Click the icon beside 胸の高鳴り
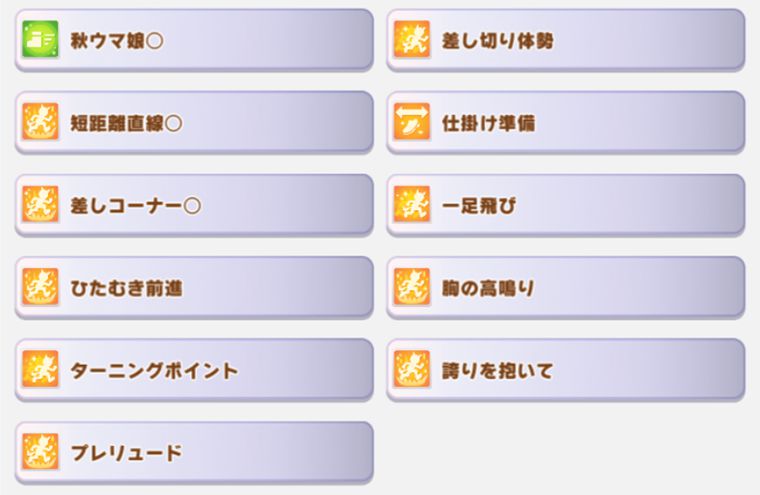Viewport: 760px width, 495px height. pos(411,288)
